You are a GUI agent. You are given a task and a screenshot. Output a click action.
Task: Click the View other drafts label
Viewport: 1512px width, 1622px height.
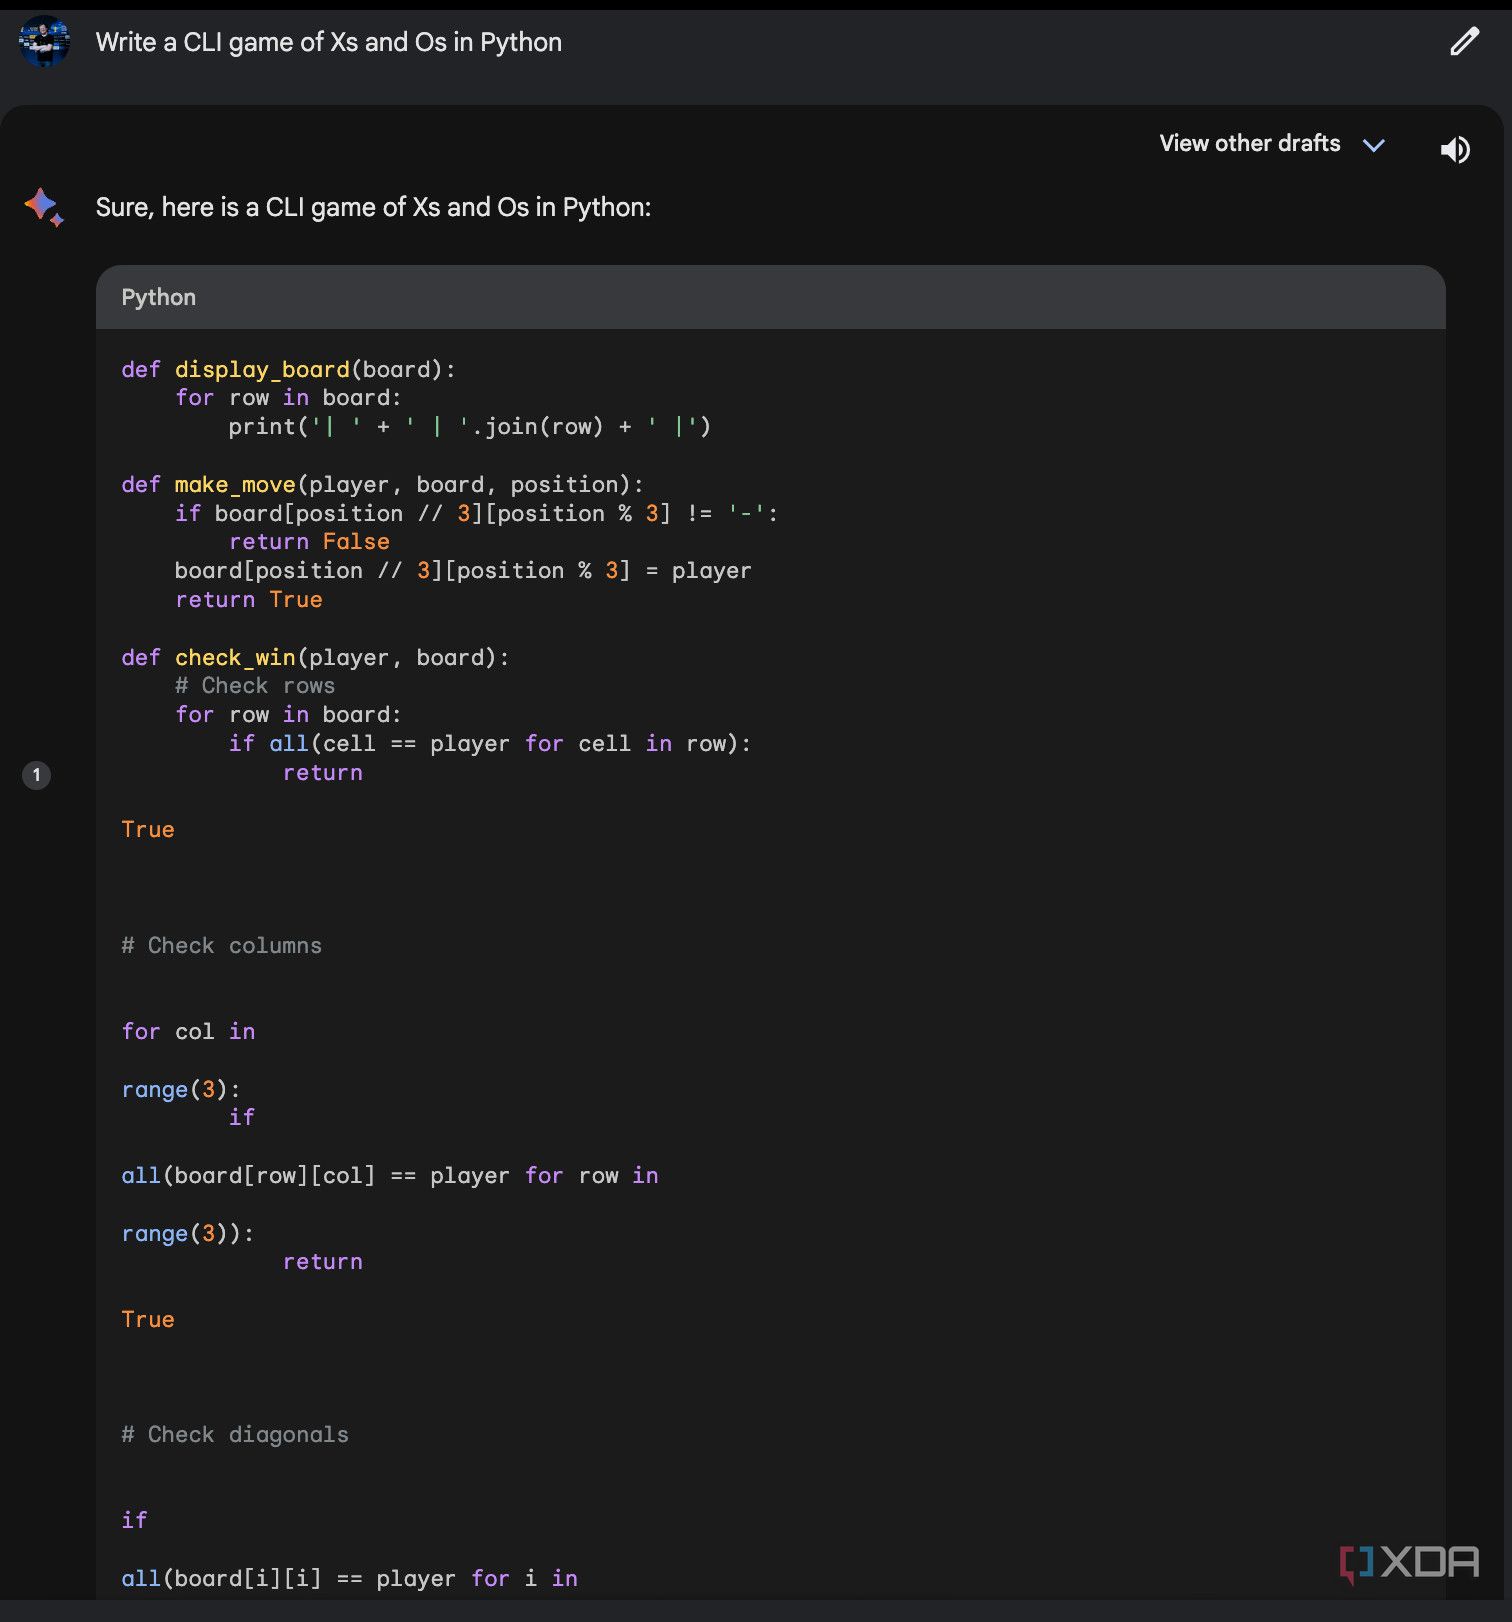click(x=1250, y=143)
